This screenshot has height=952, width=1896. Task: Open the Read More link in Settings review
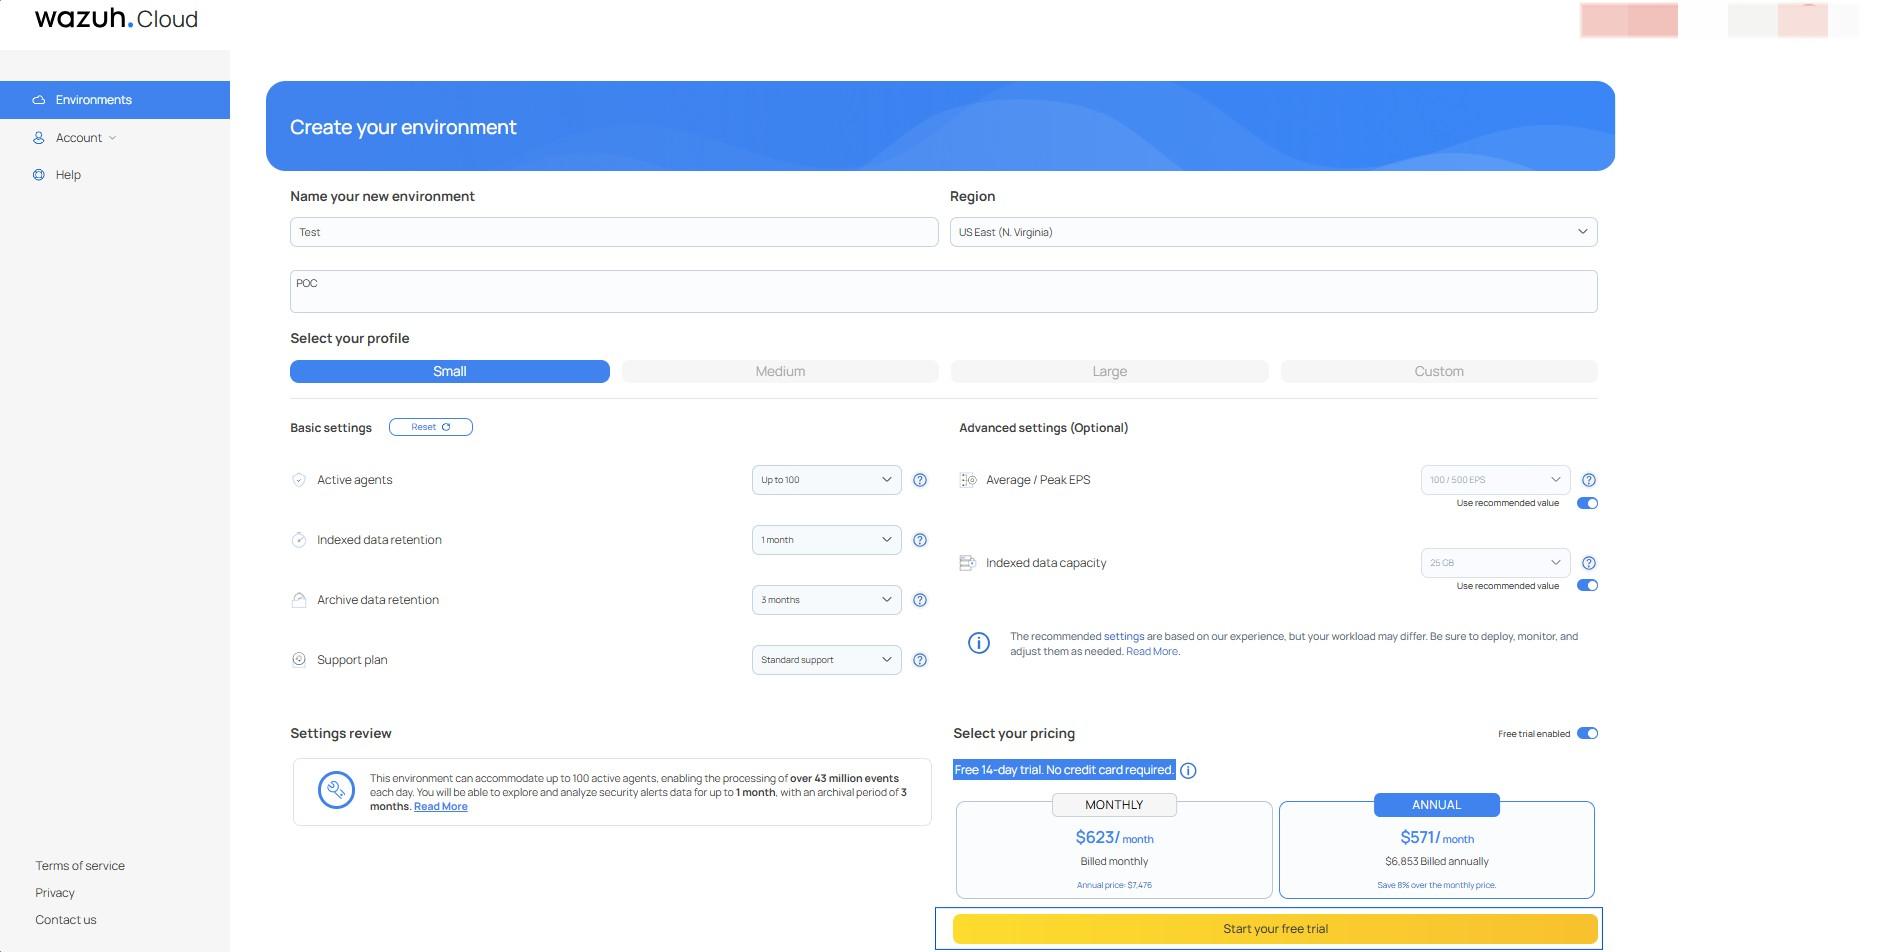click(440, 806)
